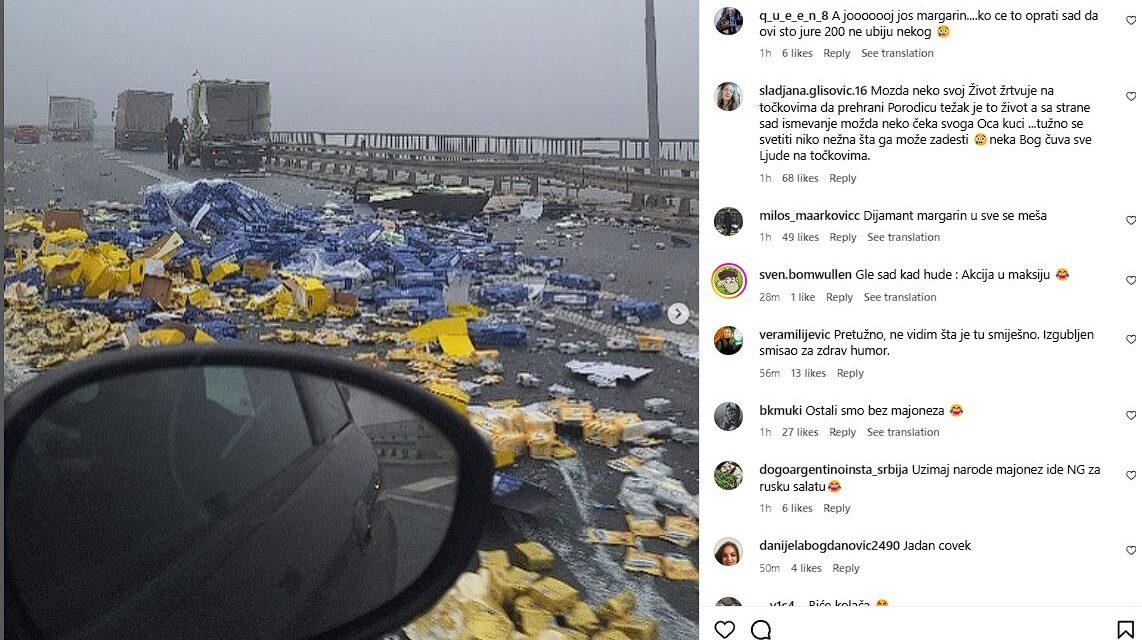Like q_u_e_e_n_8's comment heart

point(1131,19)
